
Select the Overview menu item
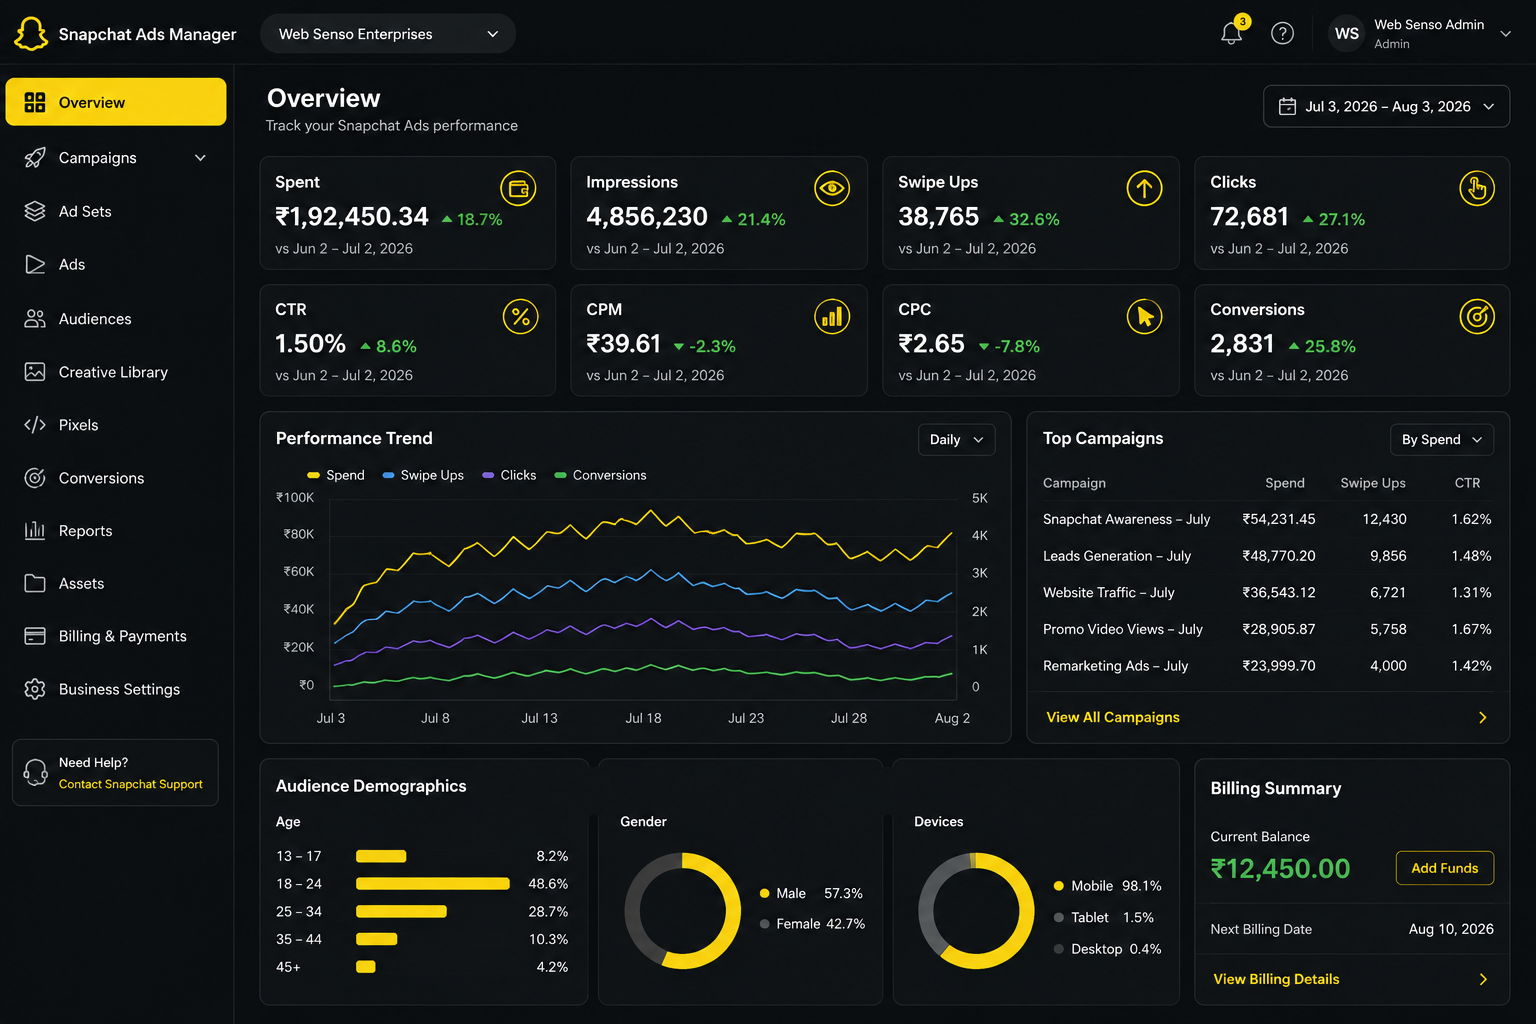pos(116,102)
